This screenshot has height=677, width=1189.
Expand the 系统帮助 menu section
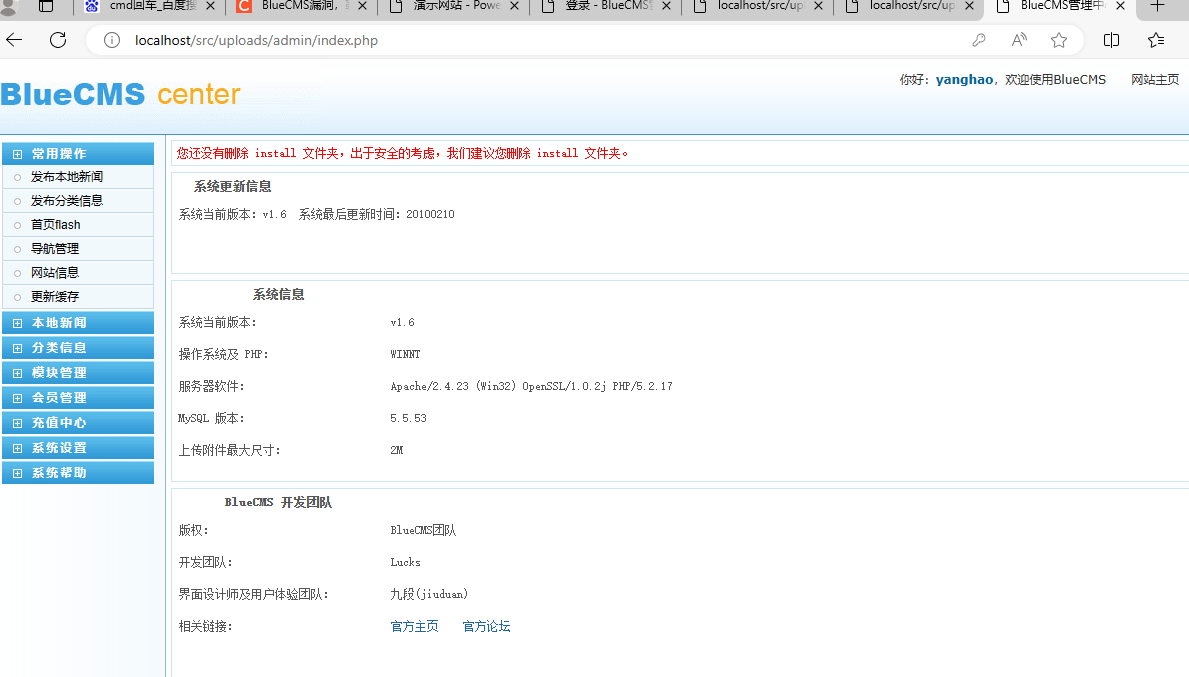[x=78, y=473]
